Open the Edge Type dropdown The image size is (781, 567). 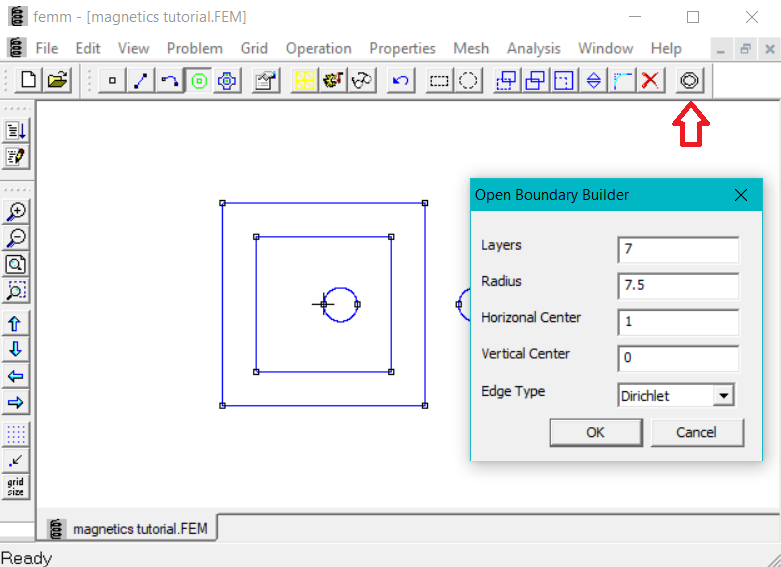coord(723,396)
